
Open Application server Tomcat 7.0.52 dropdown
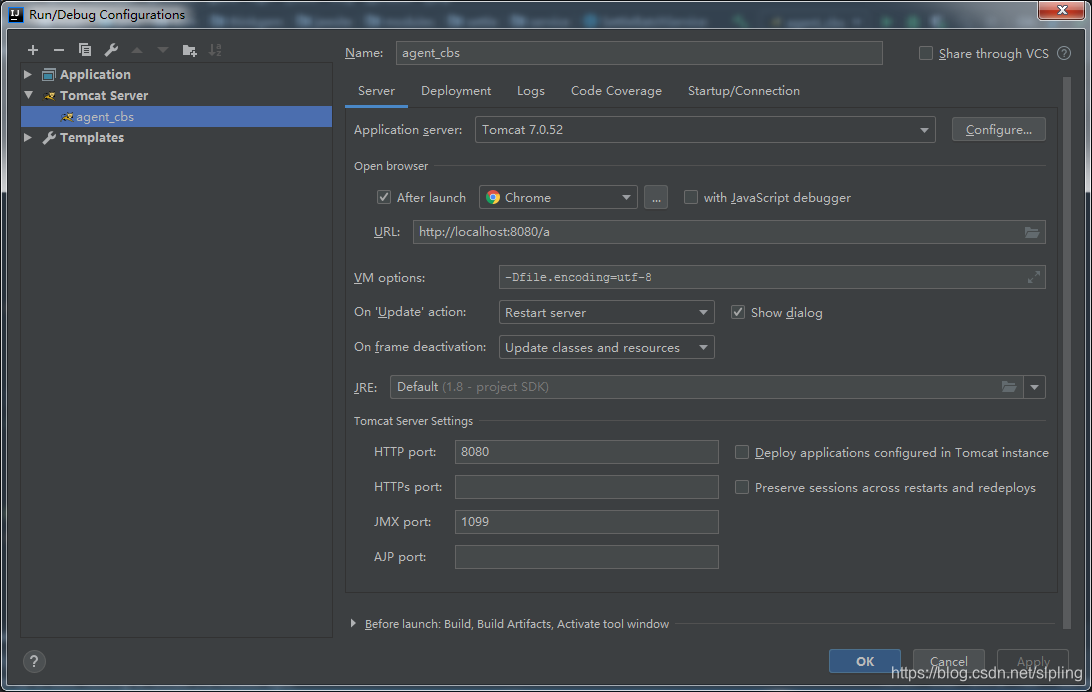coord(705,129)
